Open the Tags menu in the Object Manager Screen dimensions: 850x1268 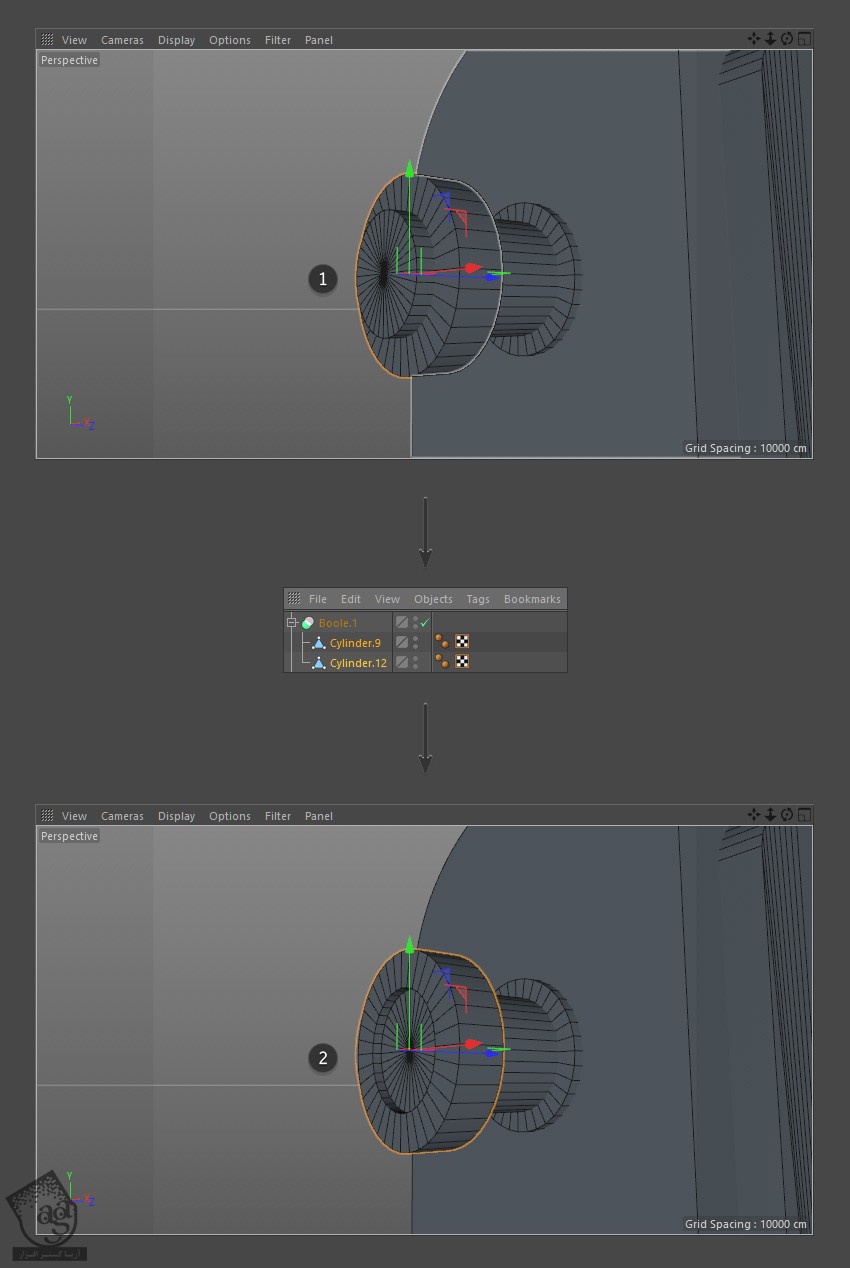click(478, 599)
